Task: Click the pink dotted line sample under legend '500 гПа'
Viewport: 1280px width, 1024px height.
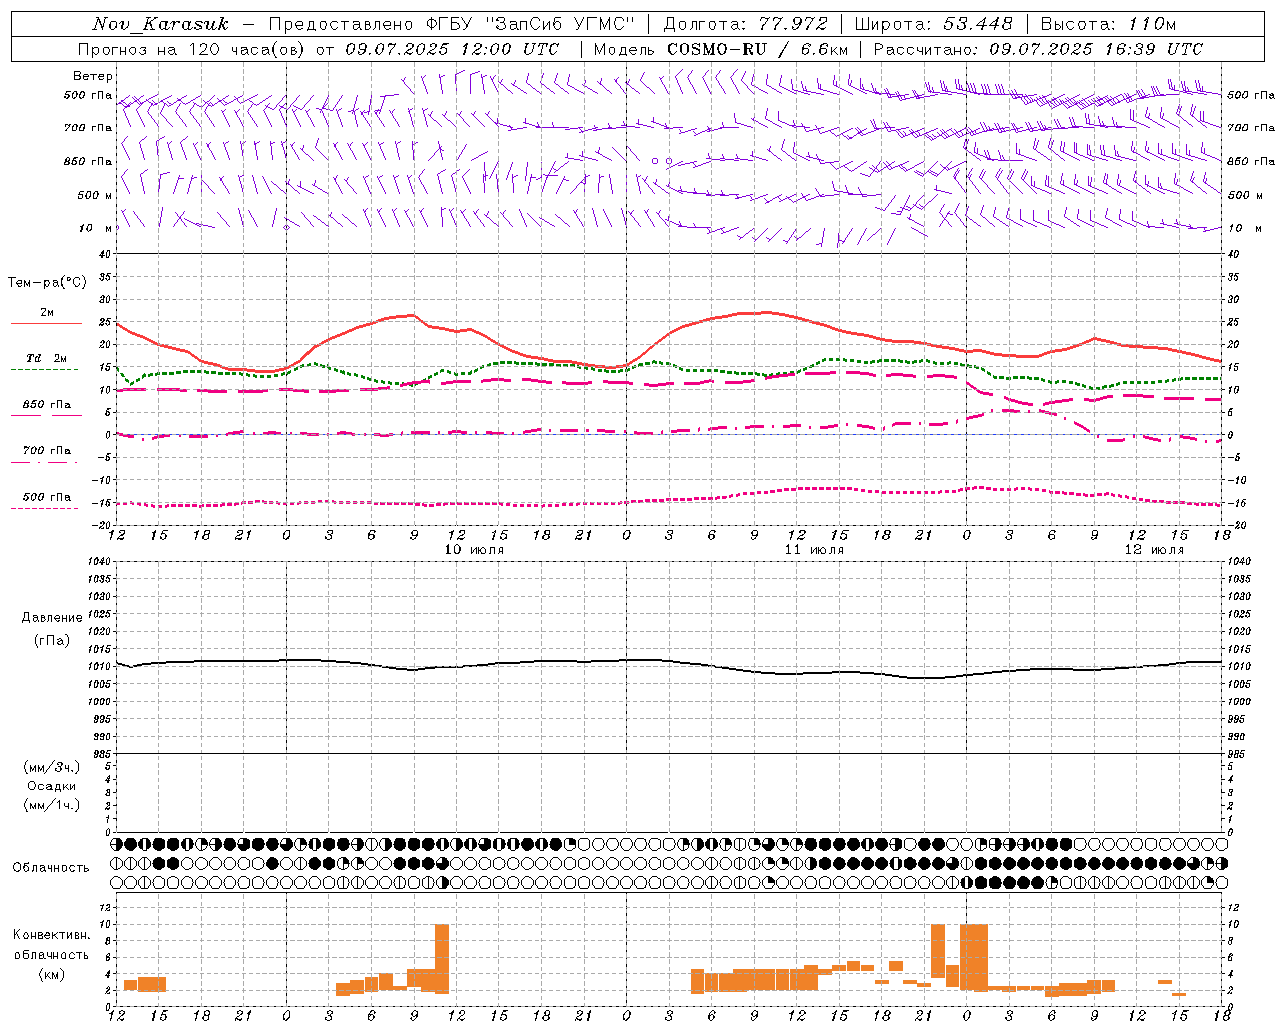Action: coord(44,509)
